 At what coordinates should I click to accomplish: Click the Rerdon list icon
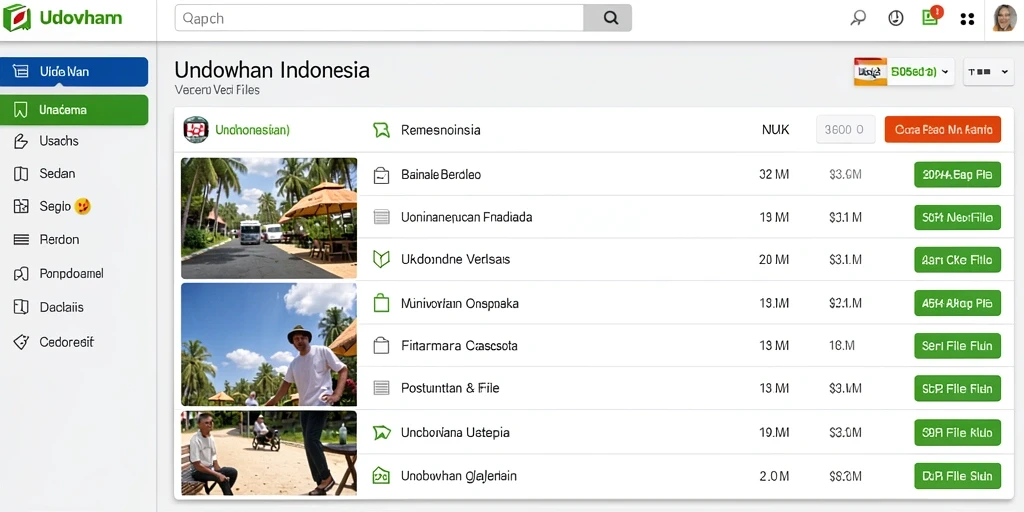click(21, 240)
